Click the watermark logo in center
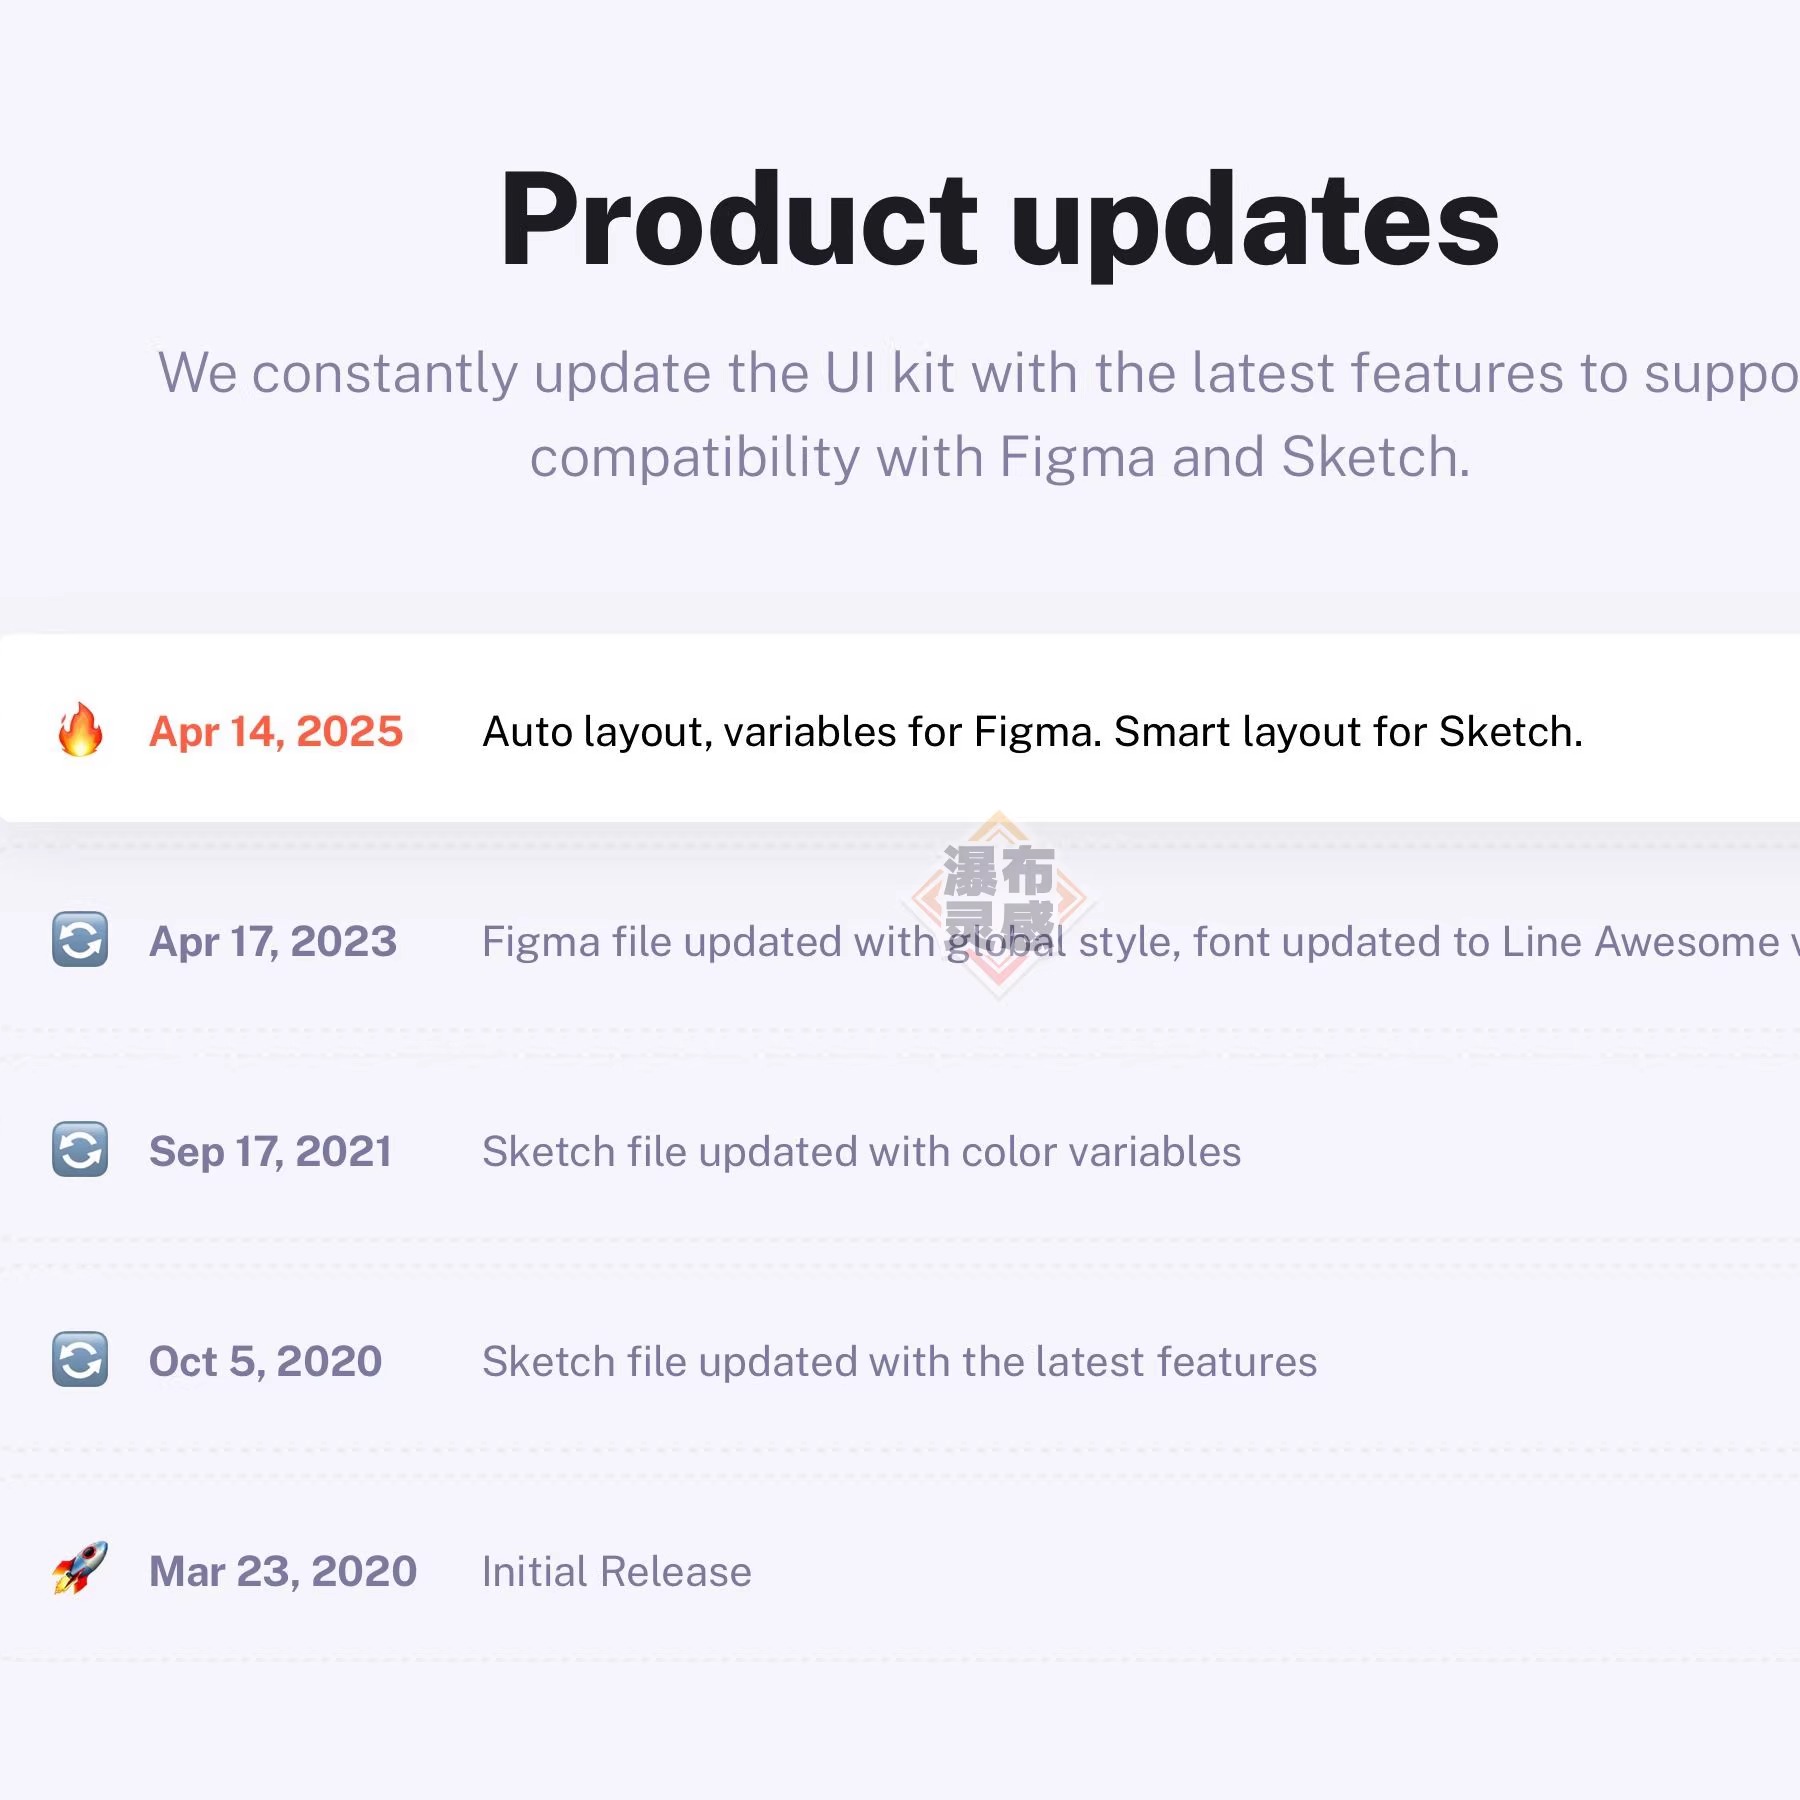 pyautogui.click(x=998, y=905)
